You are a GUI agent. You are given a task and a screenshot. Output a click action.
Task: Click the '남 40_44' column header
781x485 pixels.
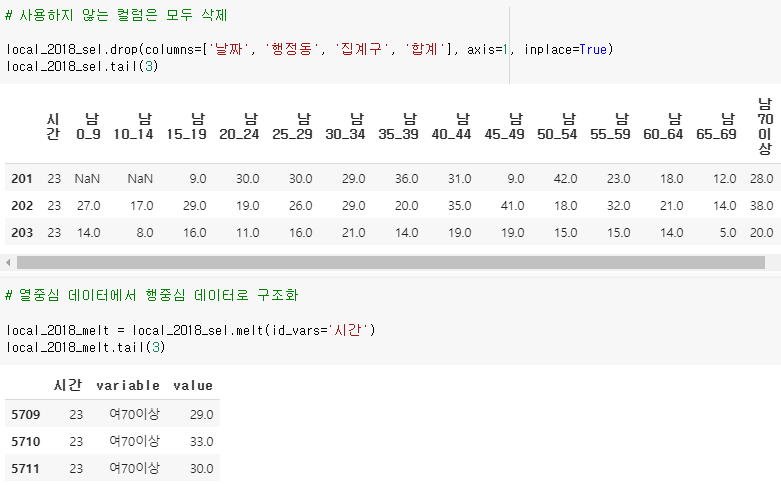click(x=451, y=126)
